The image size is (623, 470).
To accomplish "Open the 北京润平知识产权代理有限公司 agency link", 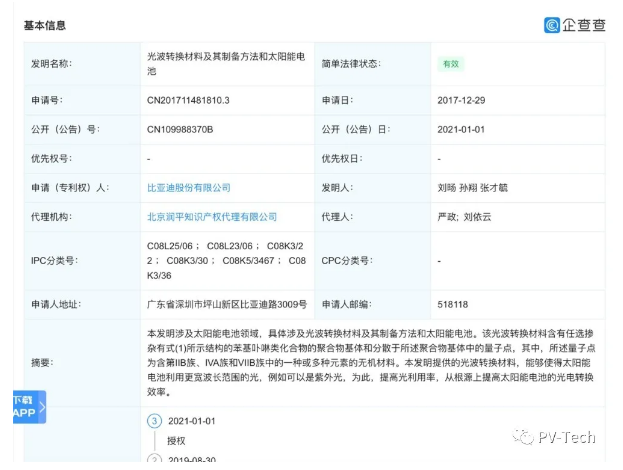I will click(212, 216).
